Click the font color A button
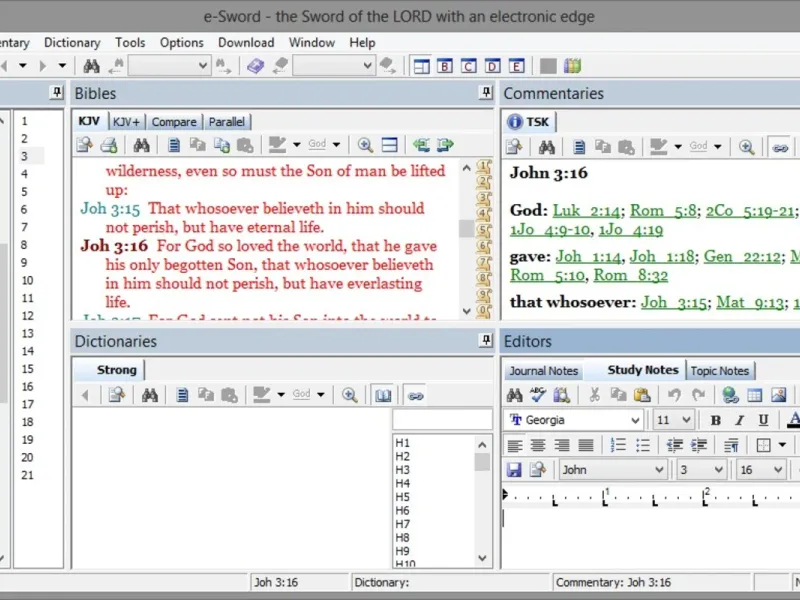 [793, 420]
